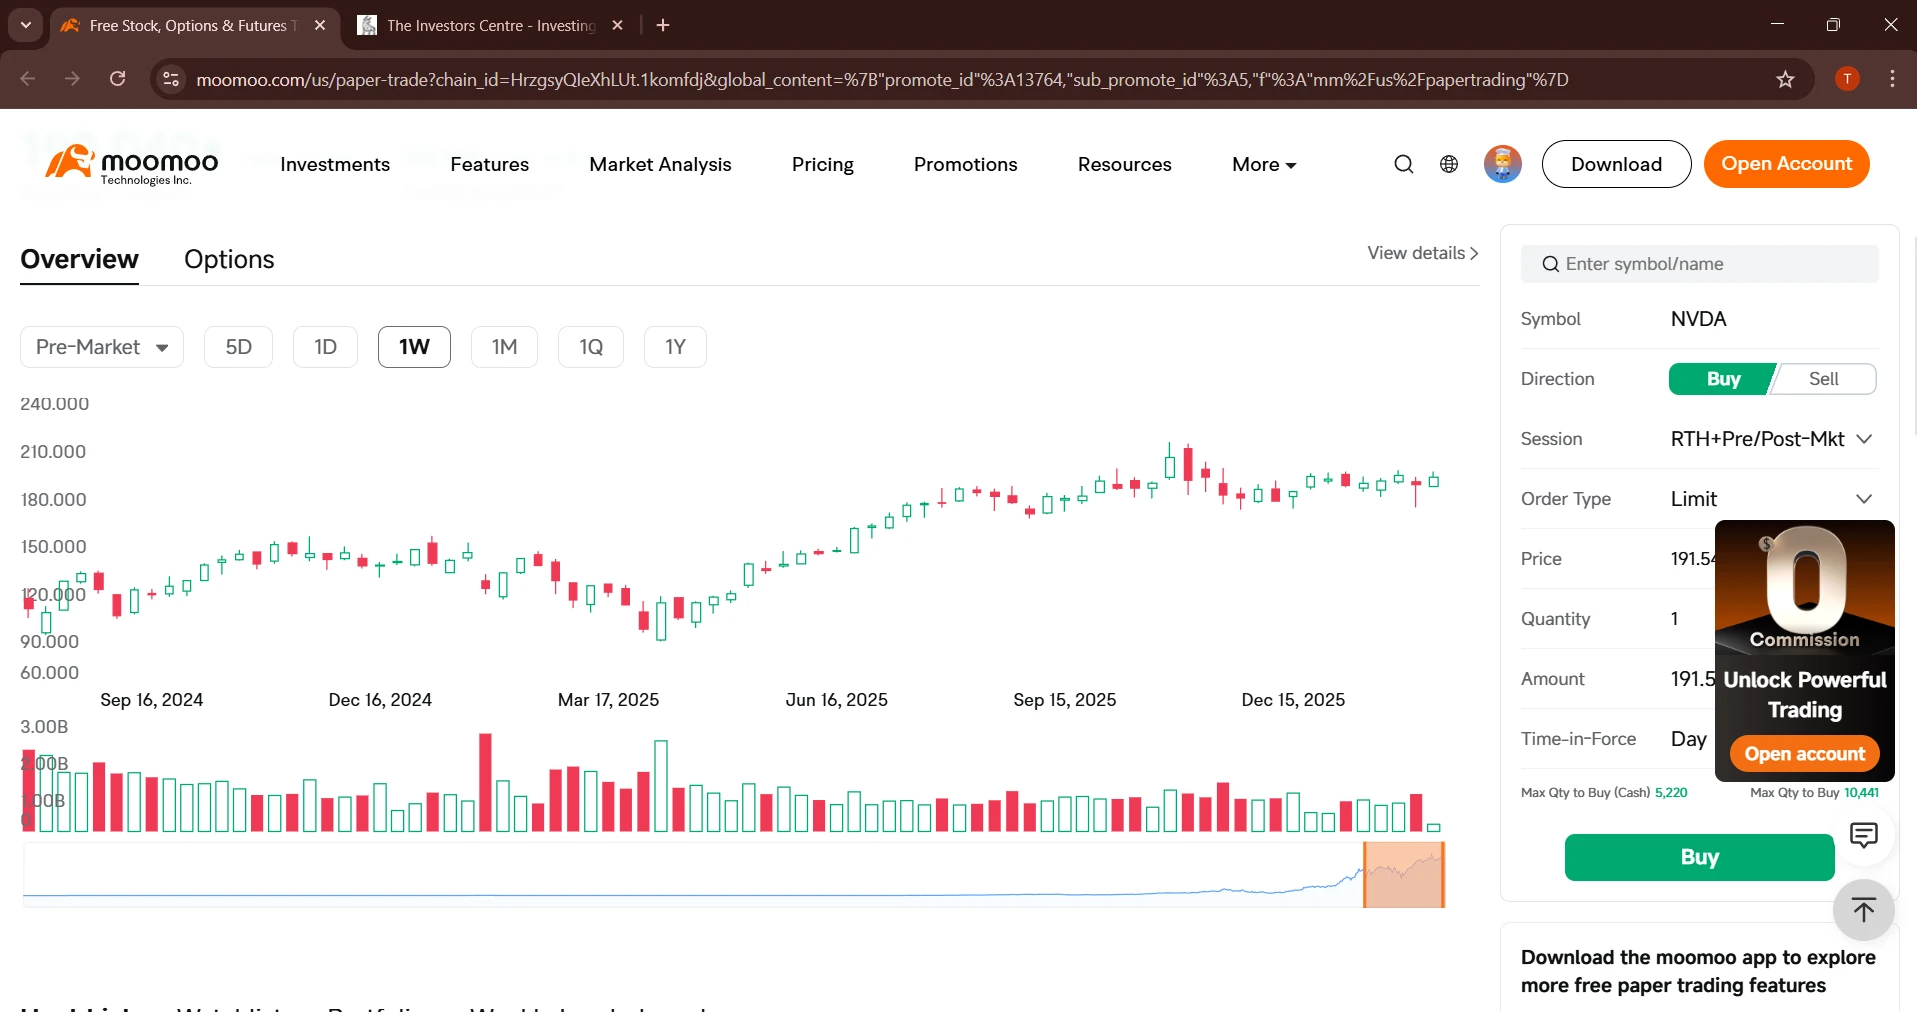This screenshot has height=1012, width=1917.
Task: Close the Free Stock, Options & Futures tab
Action: tap(320, 25)
